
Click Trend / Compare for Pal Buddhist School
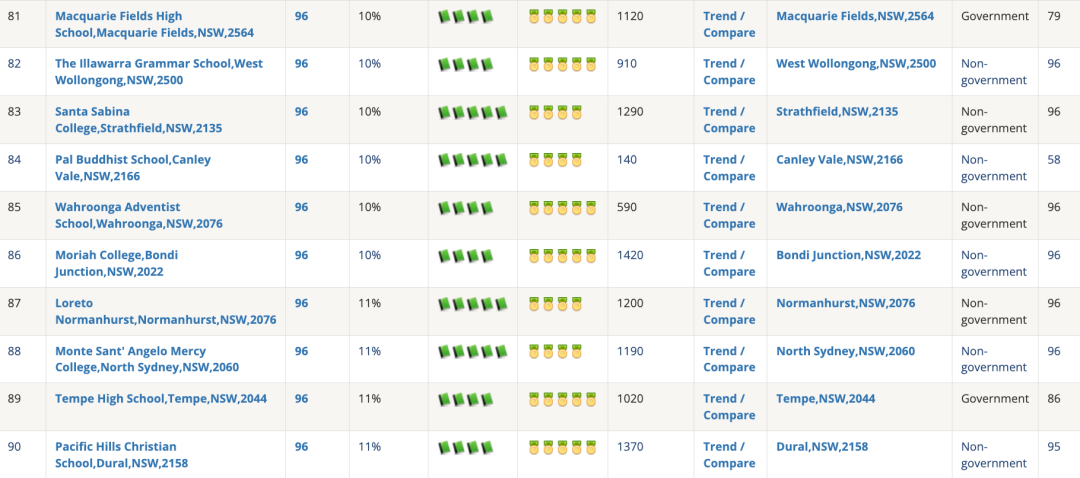(x=729, y=167)
